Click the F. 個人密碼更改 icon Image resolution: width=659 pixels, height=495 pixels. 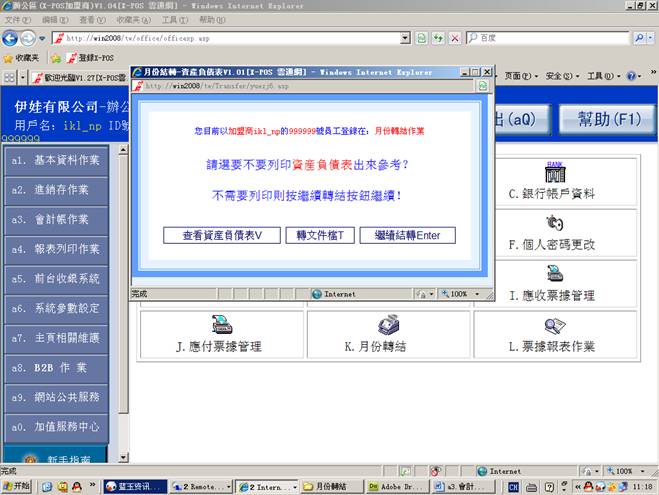click(554, 222)
